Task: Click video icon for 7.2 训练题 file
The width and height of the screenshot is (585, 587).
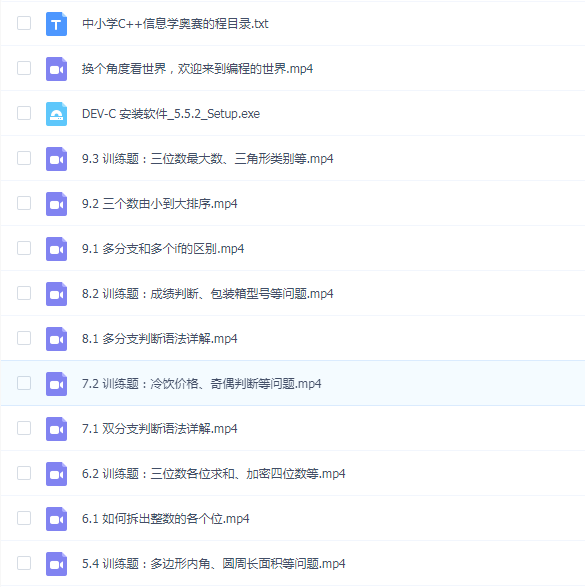Action: click(x=57, y=384)
